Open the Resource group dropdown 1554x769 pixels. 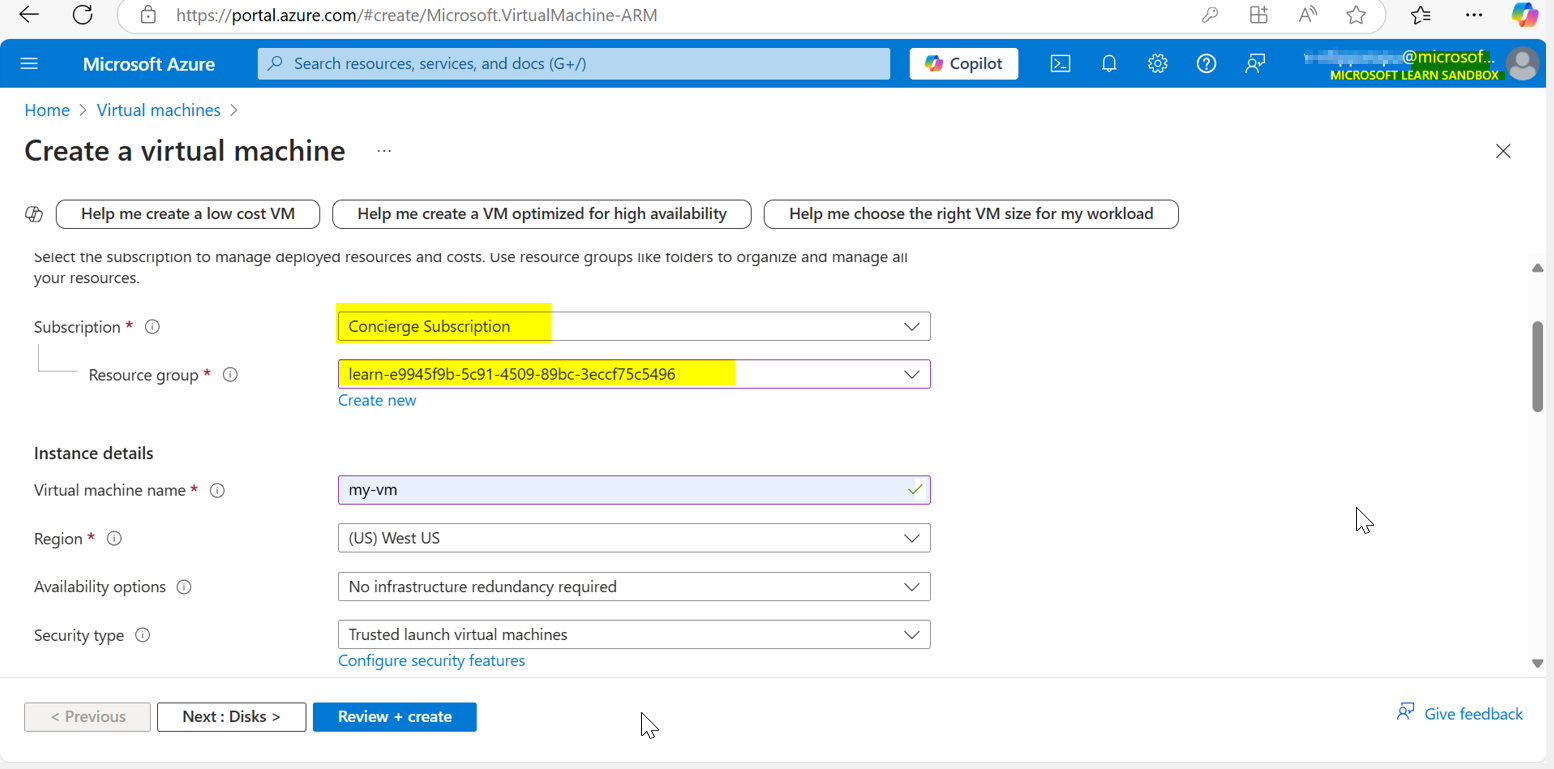coord(911,374)
